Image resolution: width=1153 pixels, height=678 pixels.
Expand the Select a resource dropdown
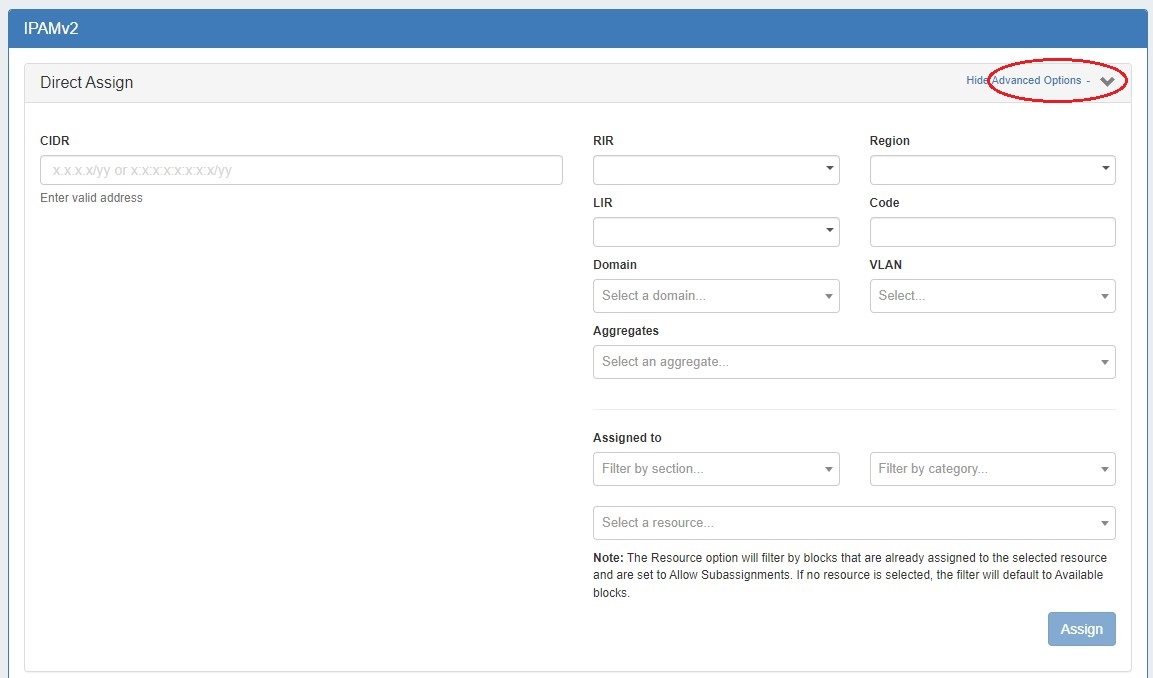tap(853, 523)
